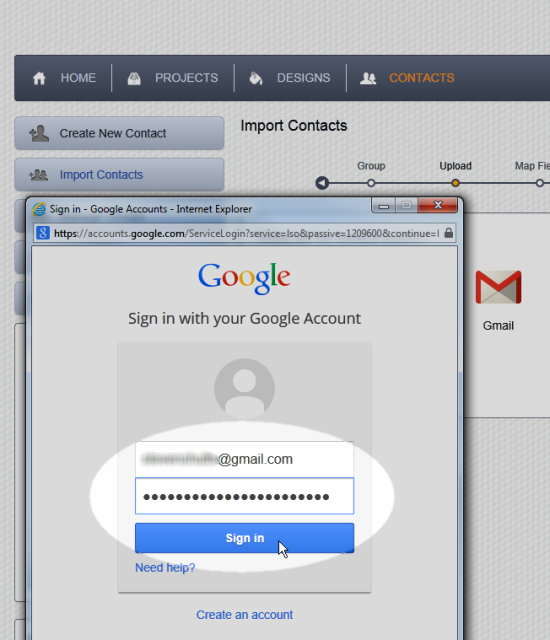Open the Need help? link
Screen dimensions: 550x640
[x=165, y=568]
